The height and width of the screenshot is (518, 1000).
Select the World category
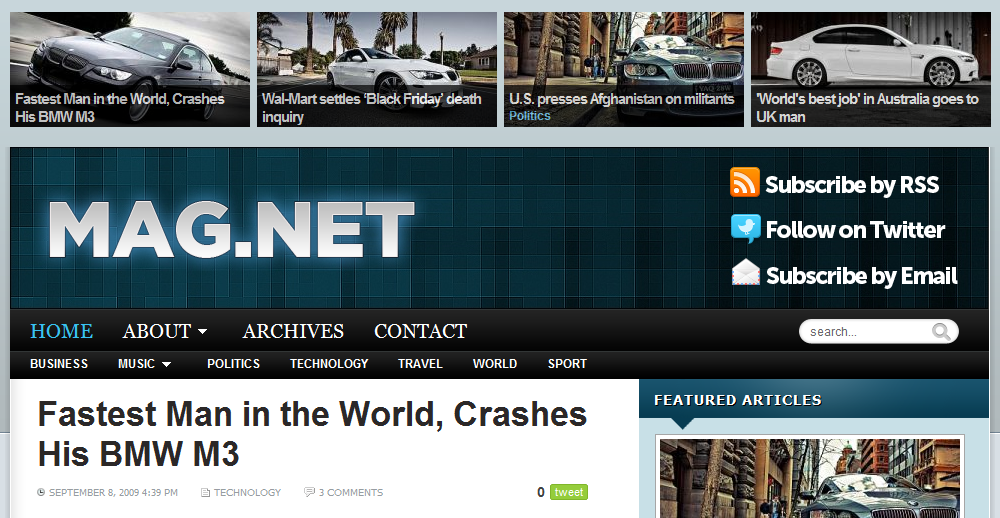click(495, 364)
